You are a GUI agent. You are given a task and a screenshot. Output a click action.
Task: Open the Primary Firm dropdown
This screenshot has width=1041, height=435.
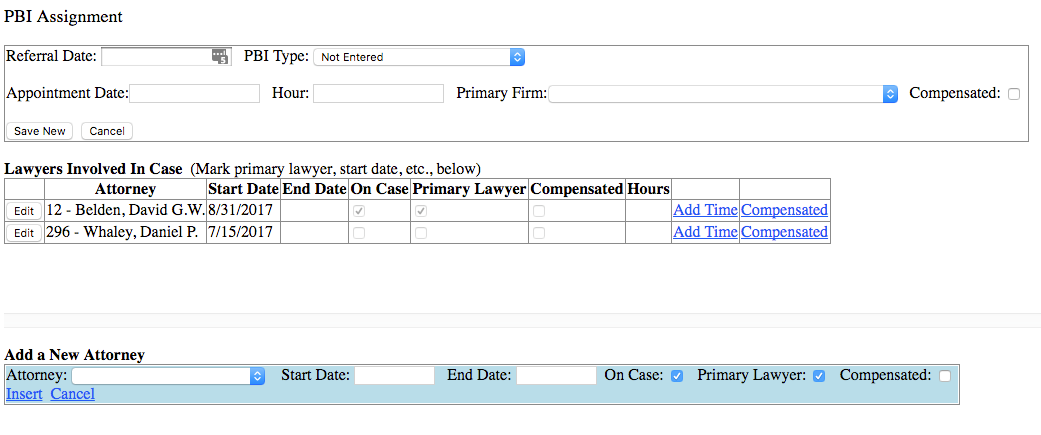[723, 93]
